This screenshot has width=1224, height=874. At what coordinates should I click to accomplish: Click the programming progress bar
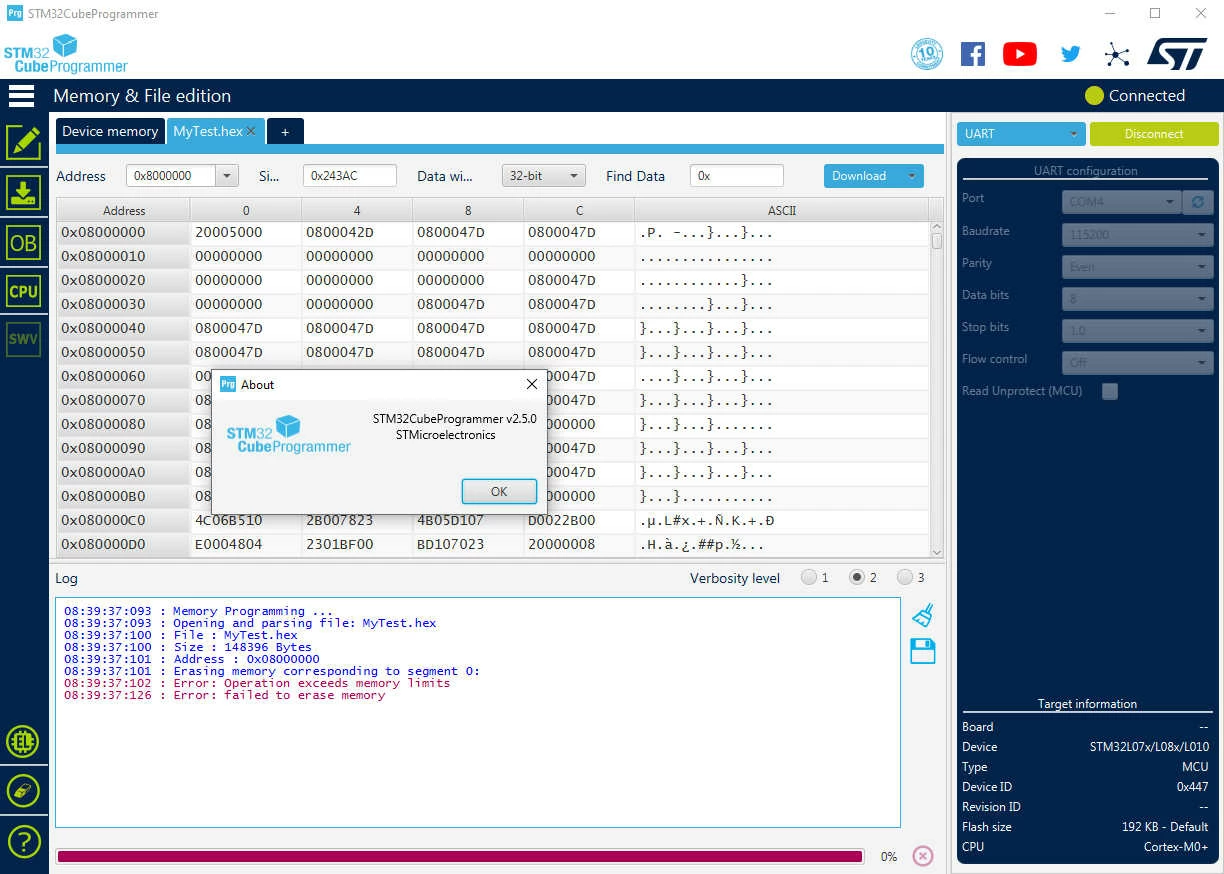click(460, 856)
